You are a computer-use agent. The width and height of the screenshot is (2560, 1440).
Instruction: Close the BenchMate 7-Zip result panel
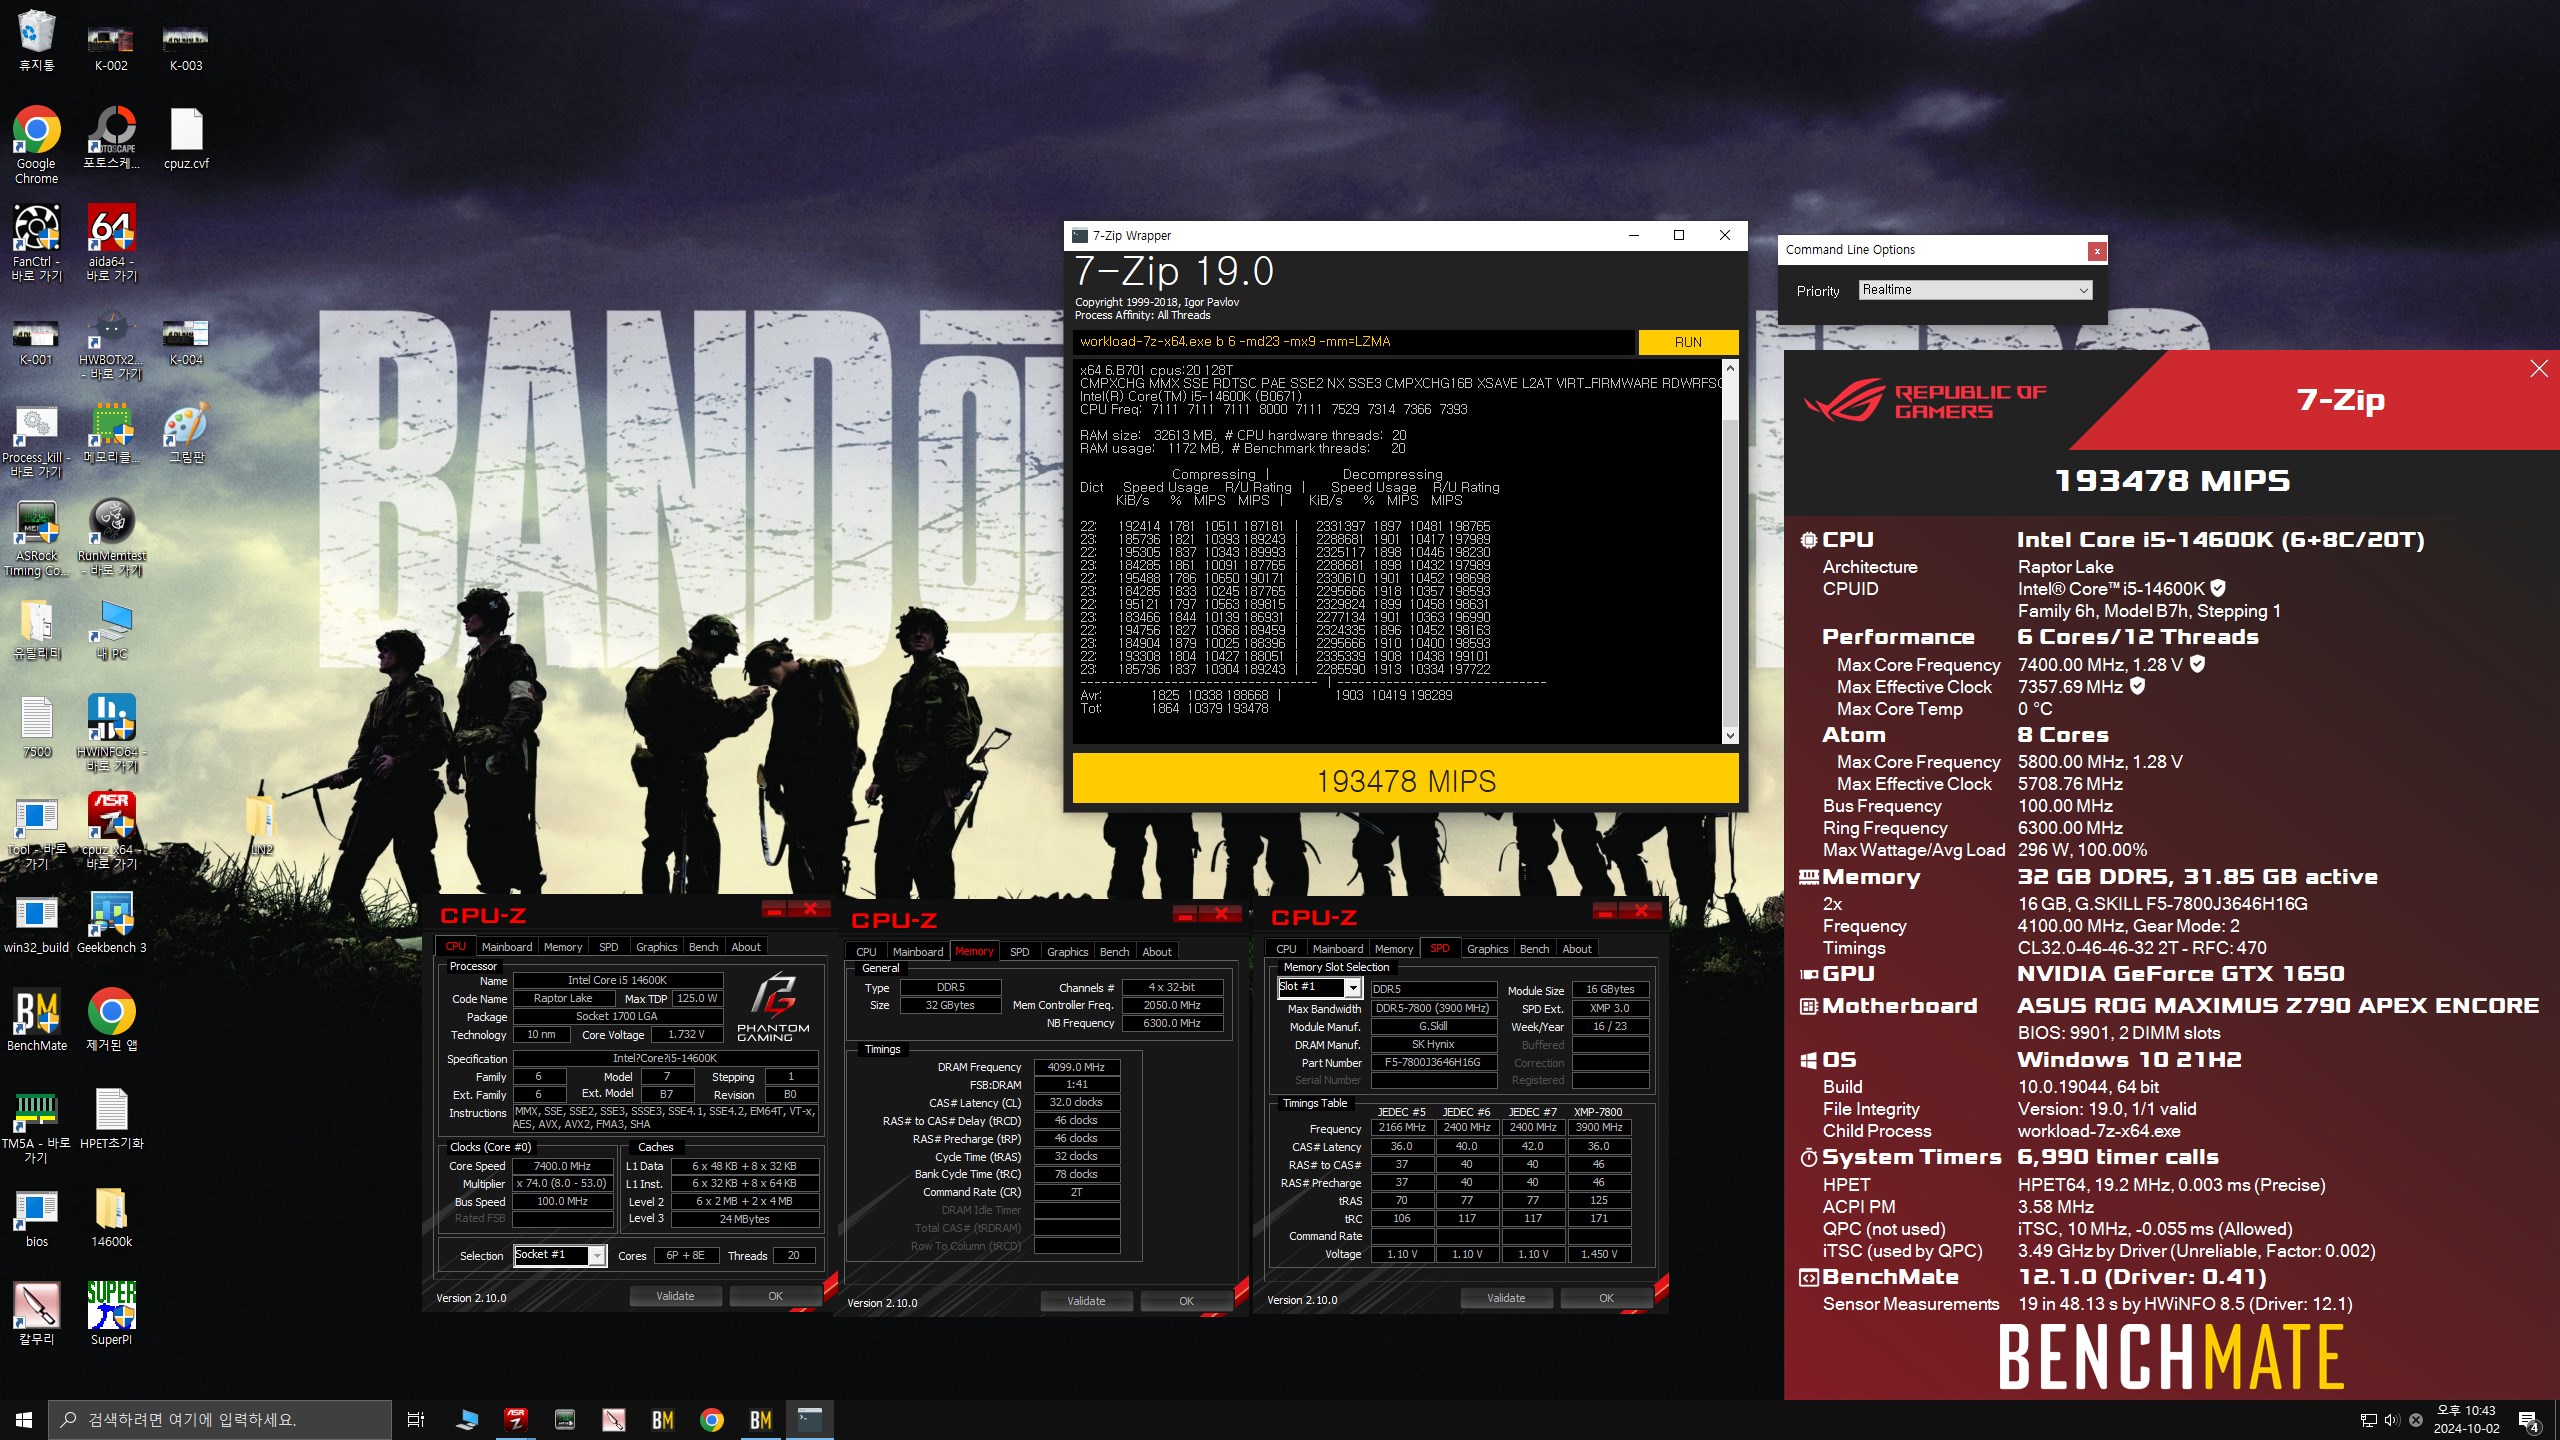pyautogui.click(x=2539, y=369)
